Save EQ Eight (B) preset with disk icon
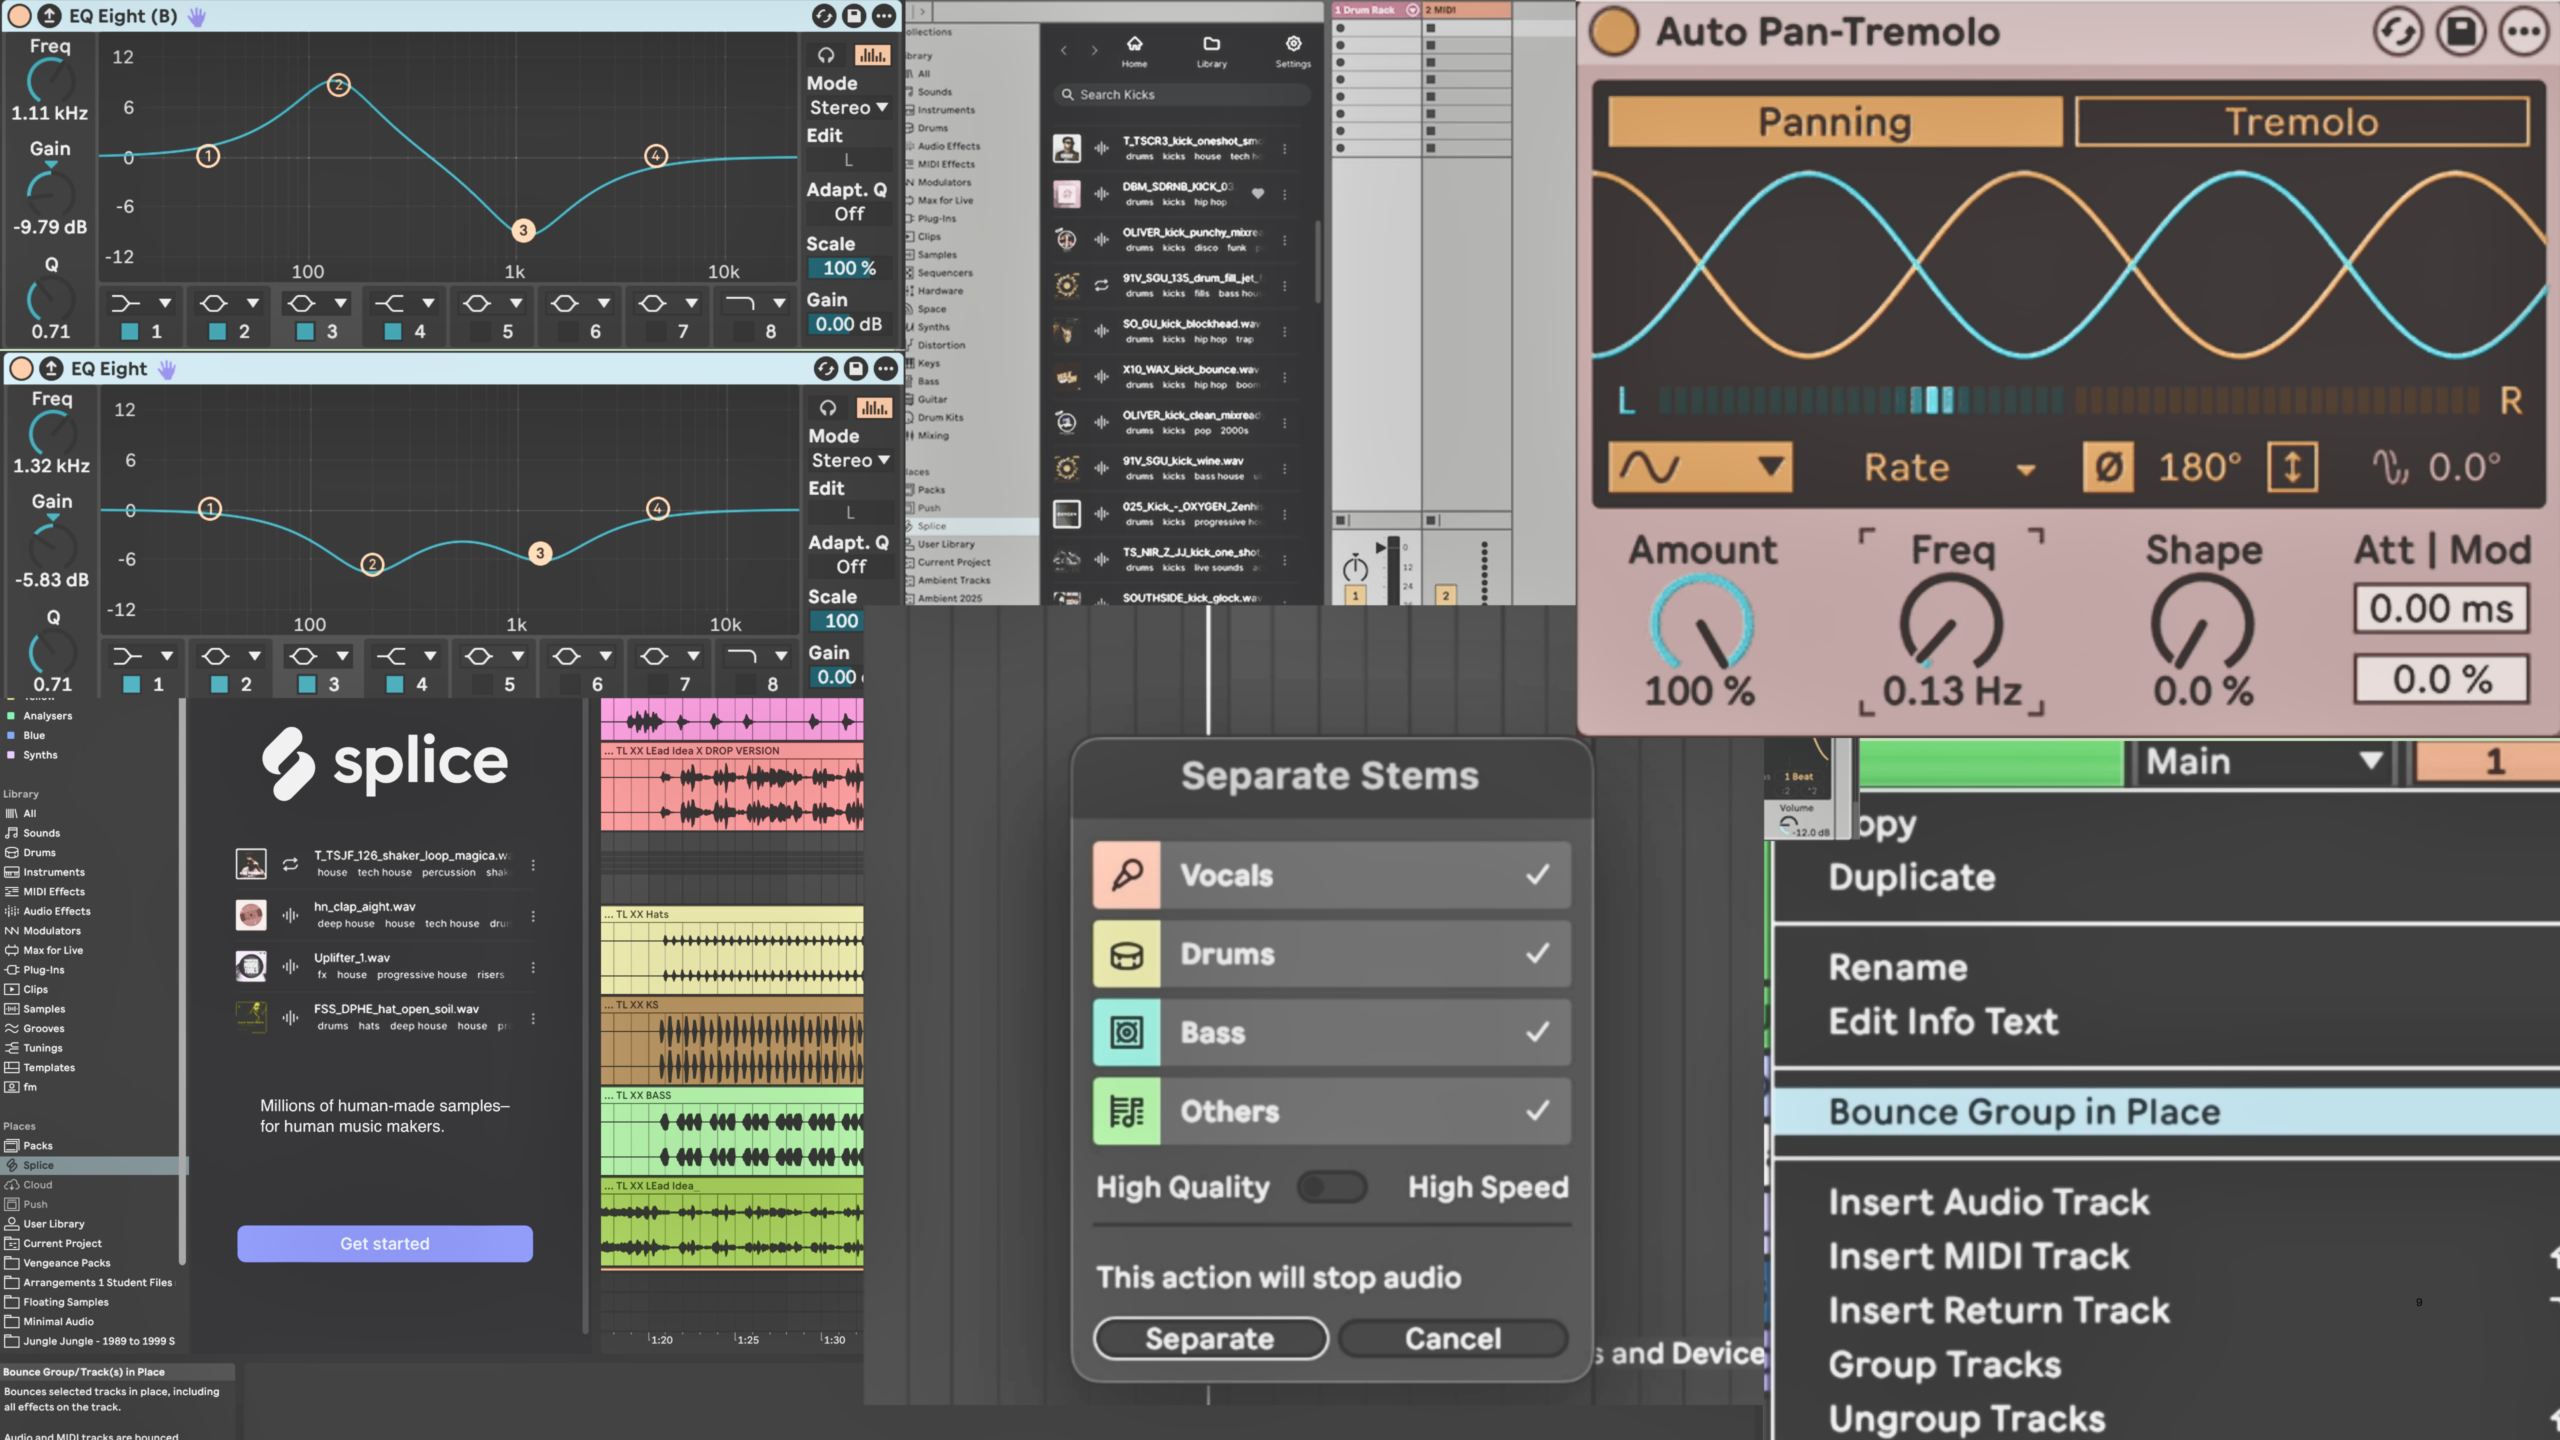Image resolution: width=2560 pixels, height=1440 pixels. click(x=854, y=16)
